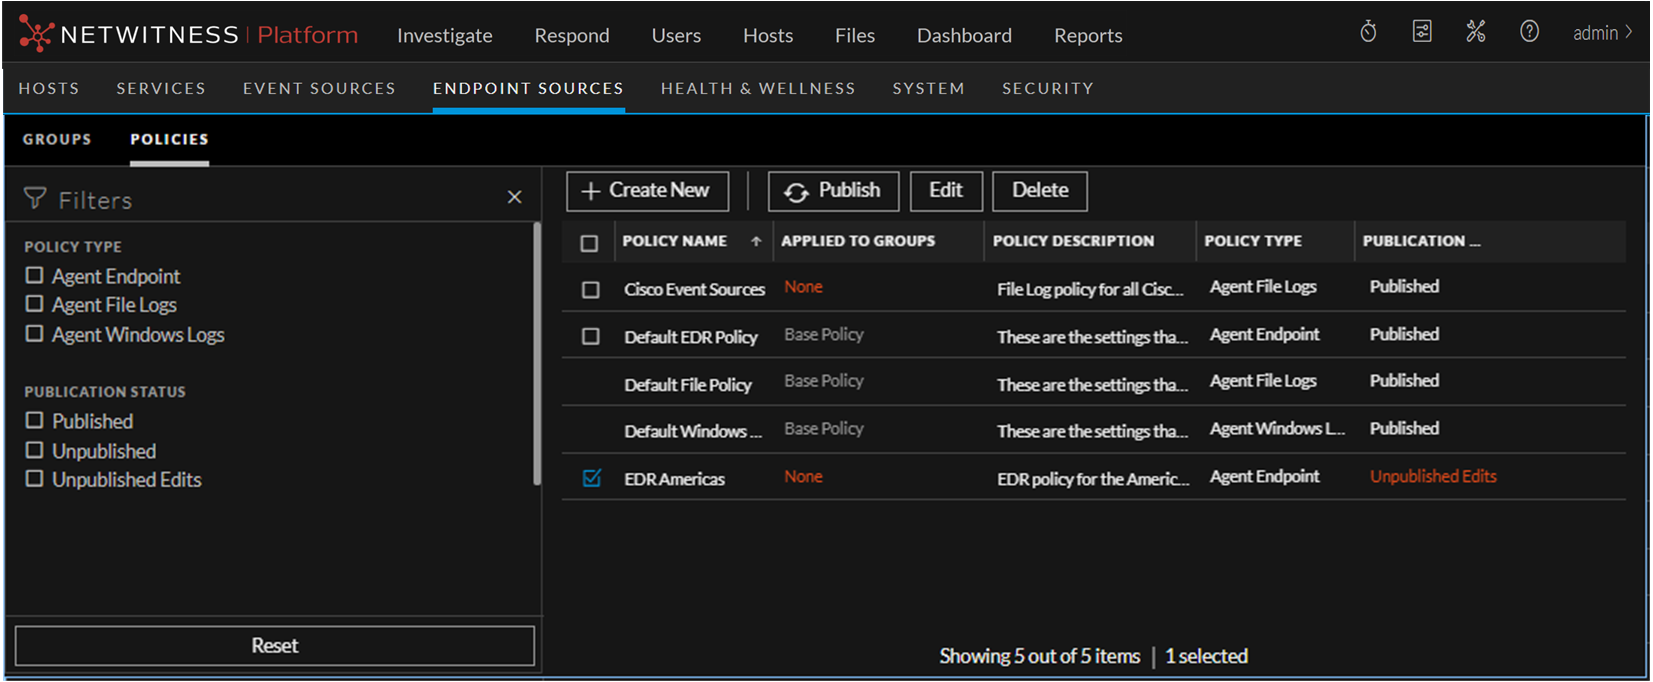Uncheck the EDR Americas policy row

[x=591, y=478]
